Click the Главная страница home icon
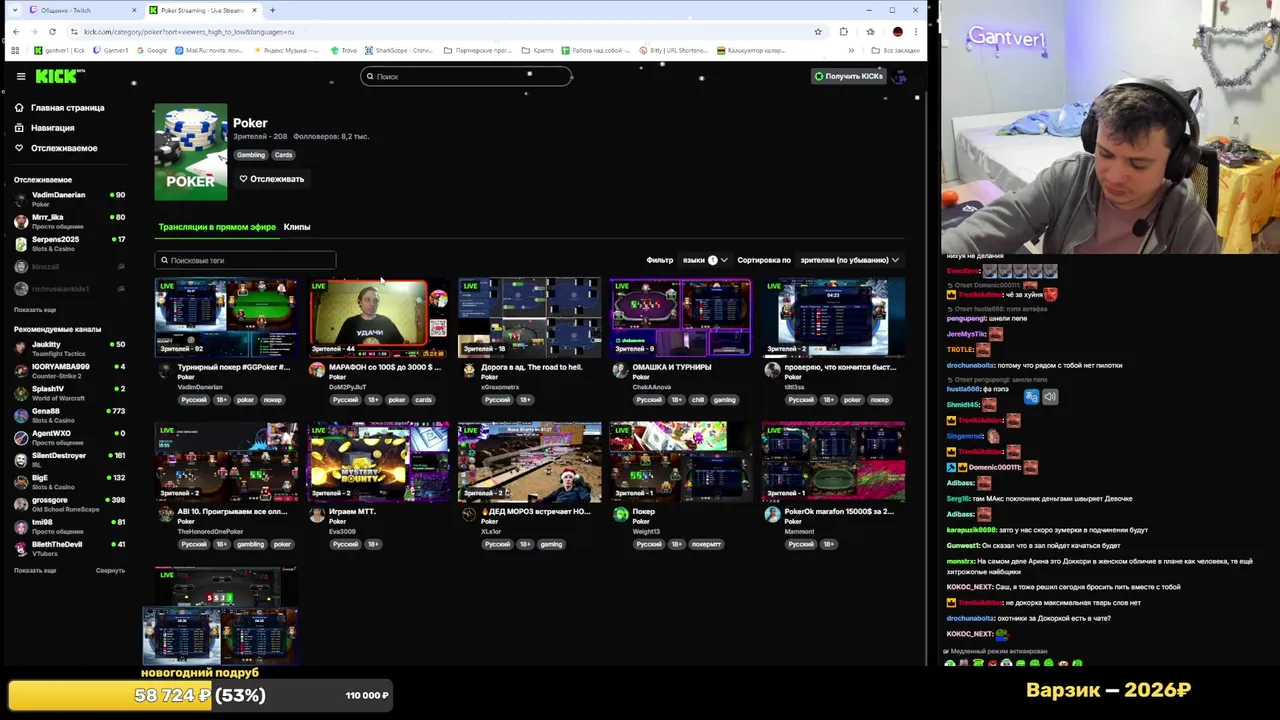This screenshot has height=720, width=1280. (19, 107)
